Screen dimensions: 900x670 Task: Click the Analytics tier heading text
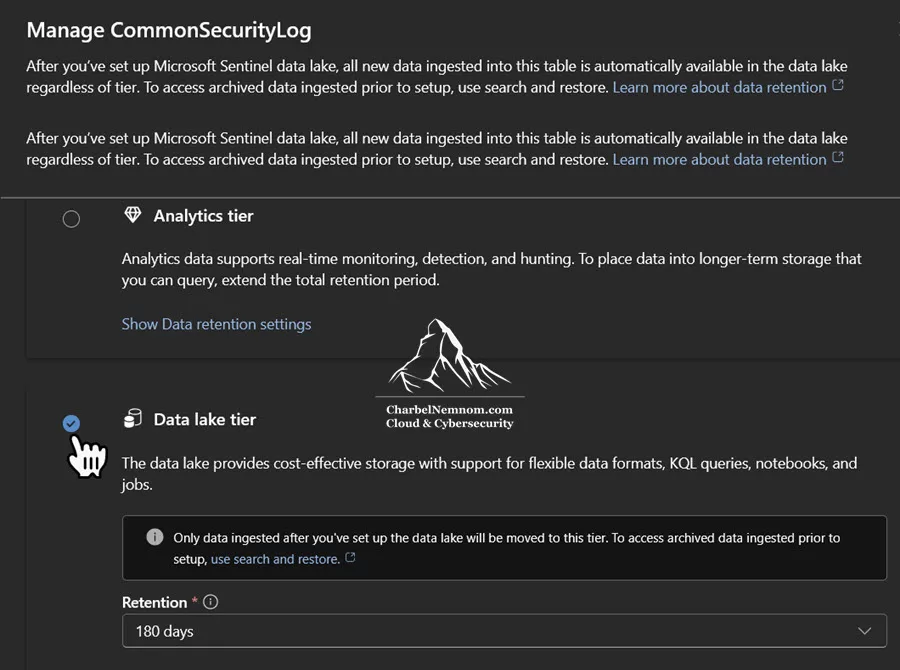[203, 216]
